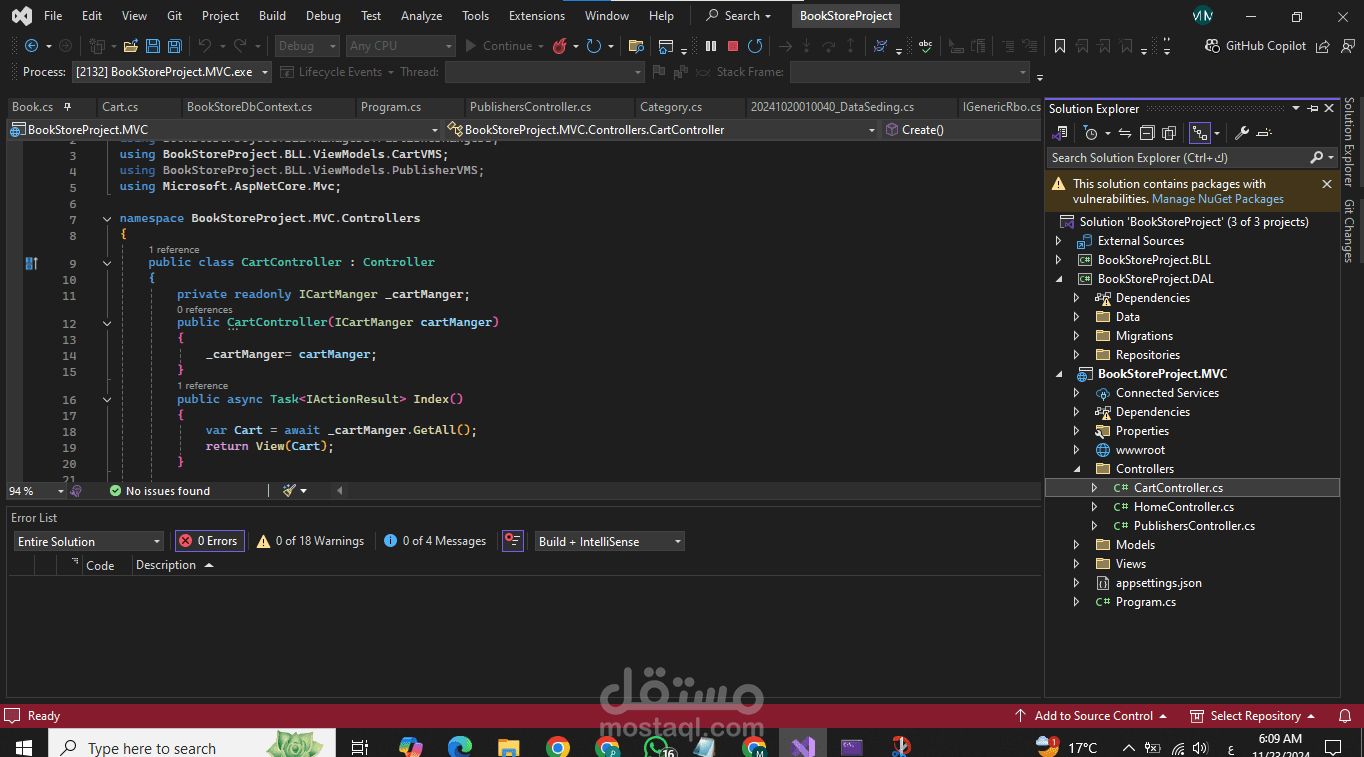Click the Send Feedback person icon
Screen dimensions: 1364x757
click(x=1346, y=46)
